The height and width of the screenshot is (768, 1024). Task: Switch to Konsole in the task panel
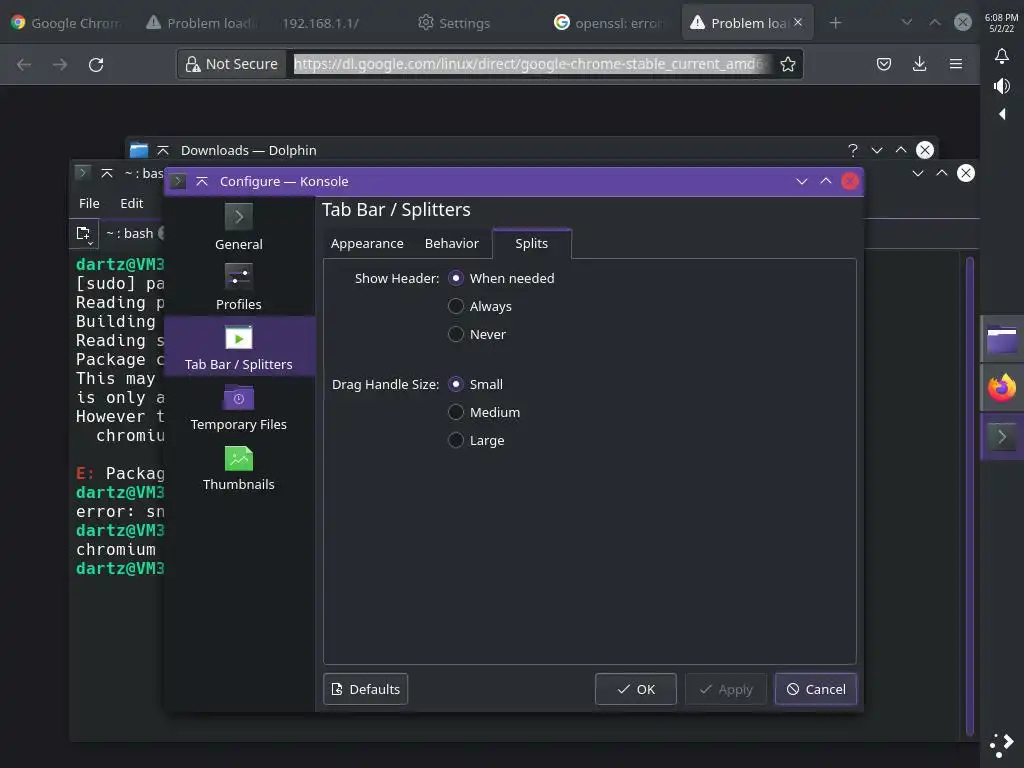click(x=1002, y=436)
